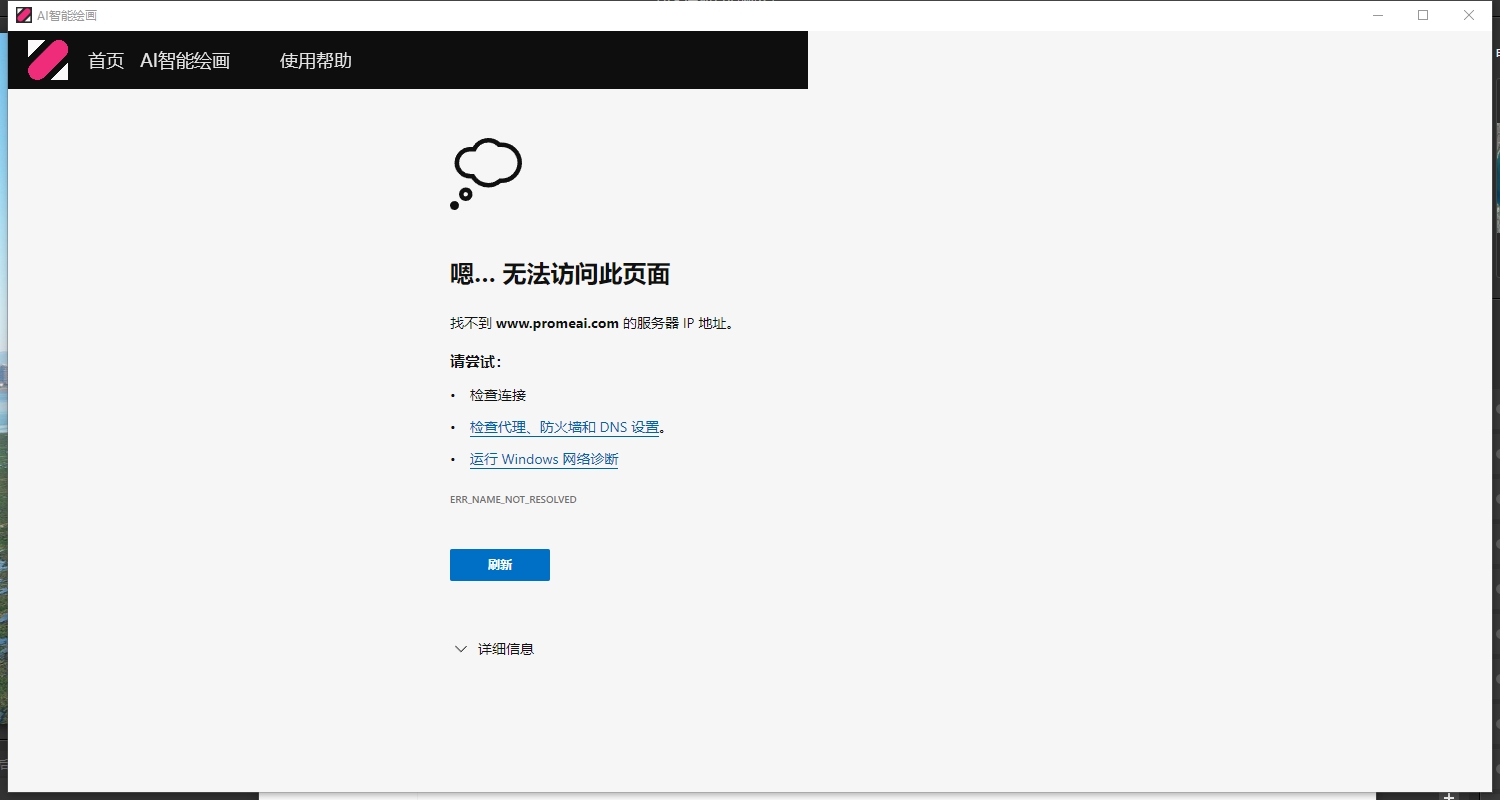
Task: Click the pink slash logo in the navigation bar
Action: pos(48,60)
